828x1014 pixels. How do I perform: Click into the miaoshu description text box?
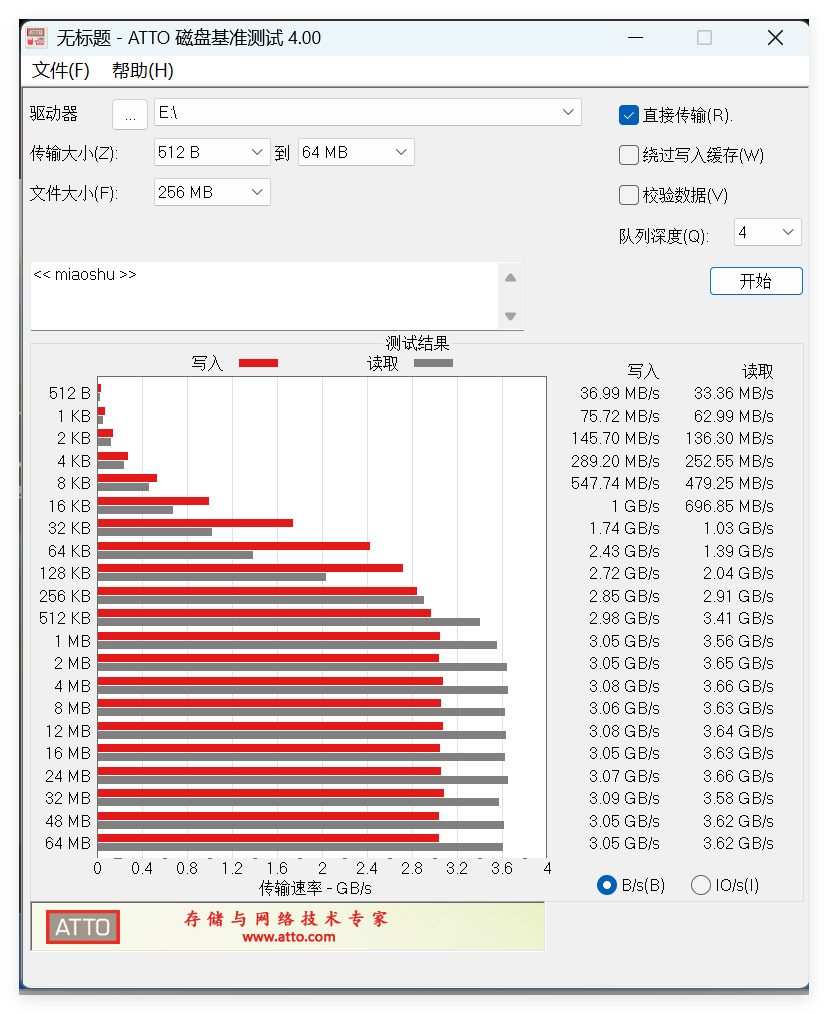[x=264, y=296]
